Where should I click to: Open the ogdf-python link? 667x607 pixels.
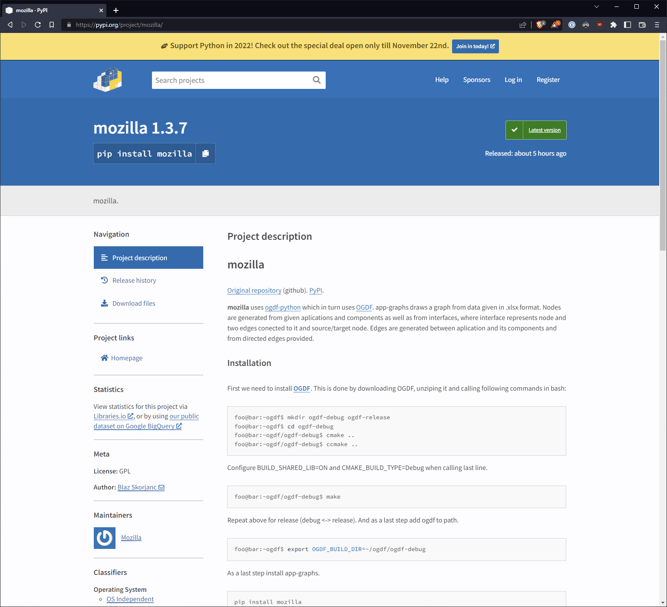[282, 307]
